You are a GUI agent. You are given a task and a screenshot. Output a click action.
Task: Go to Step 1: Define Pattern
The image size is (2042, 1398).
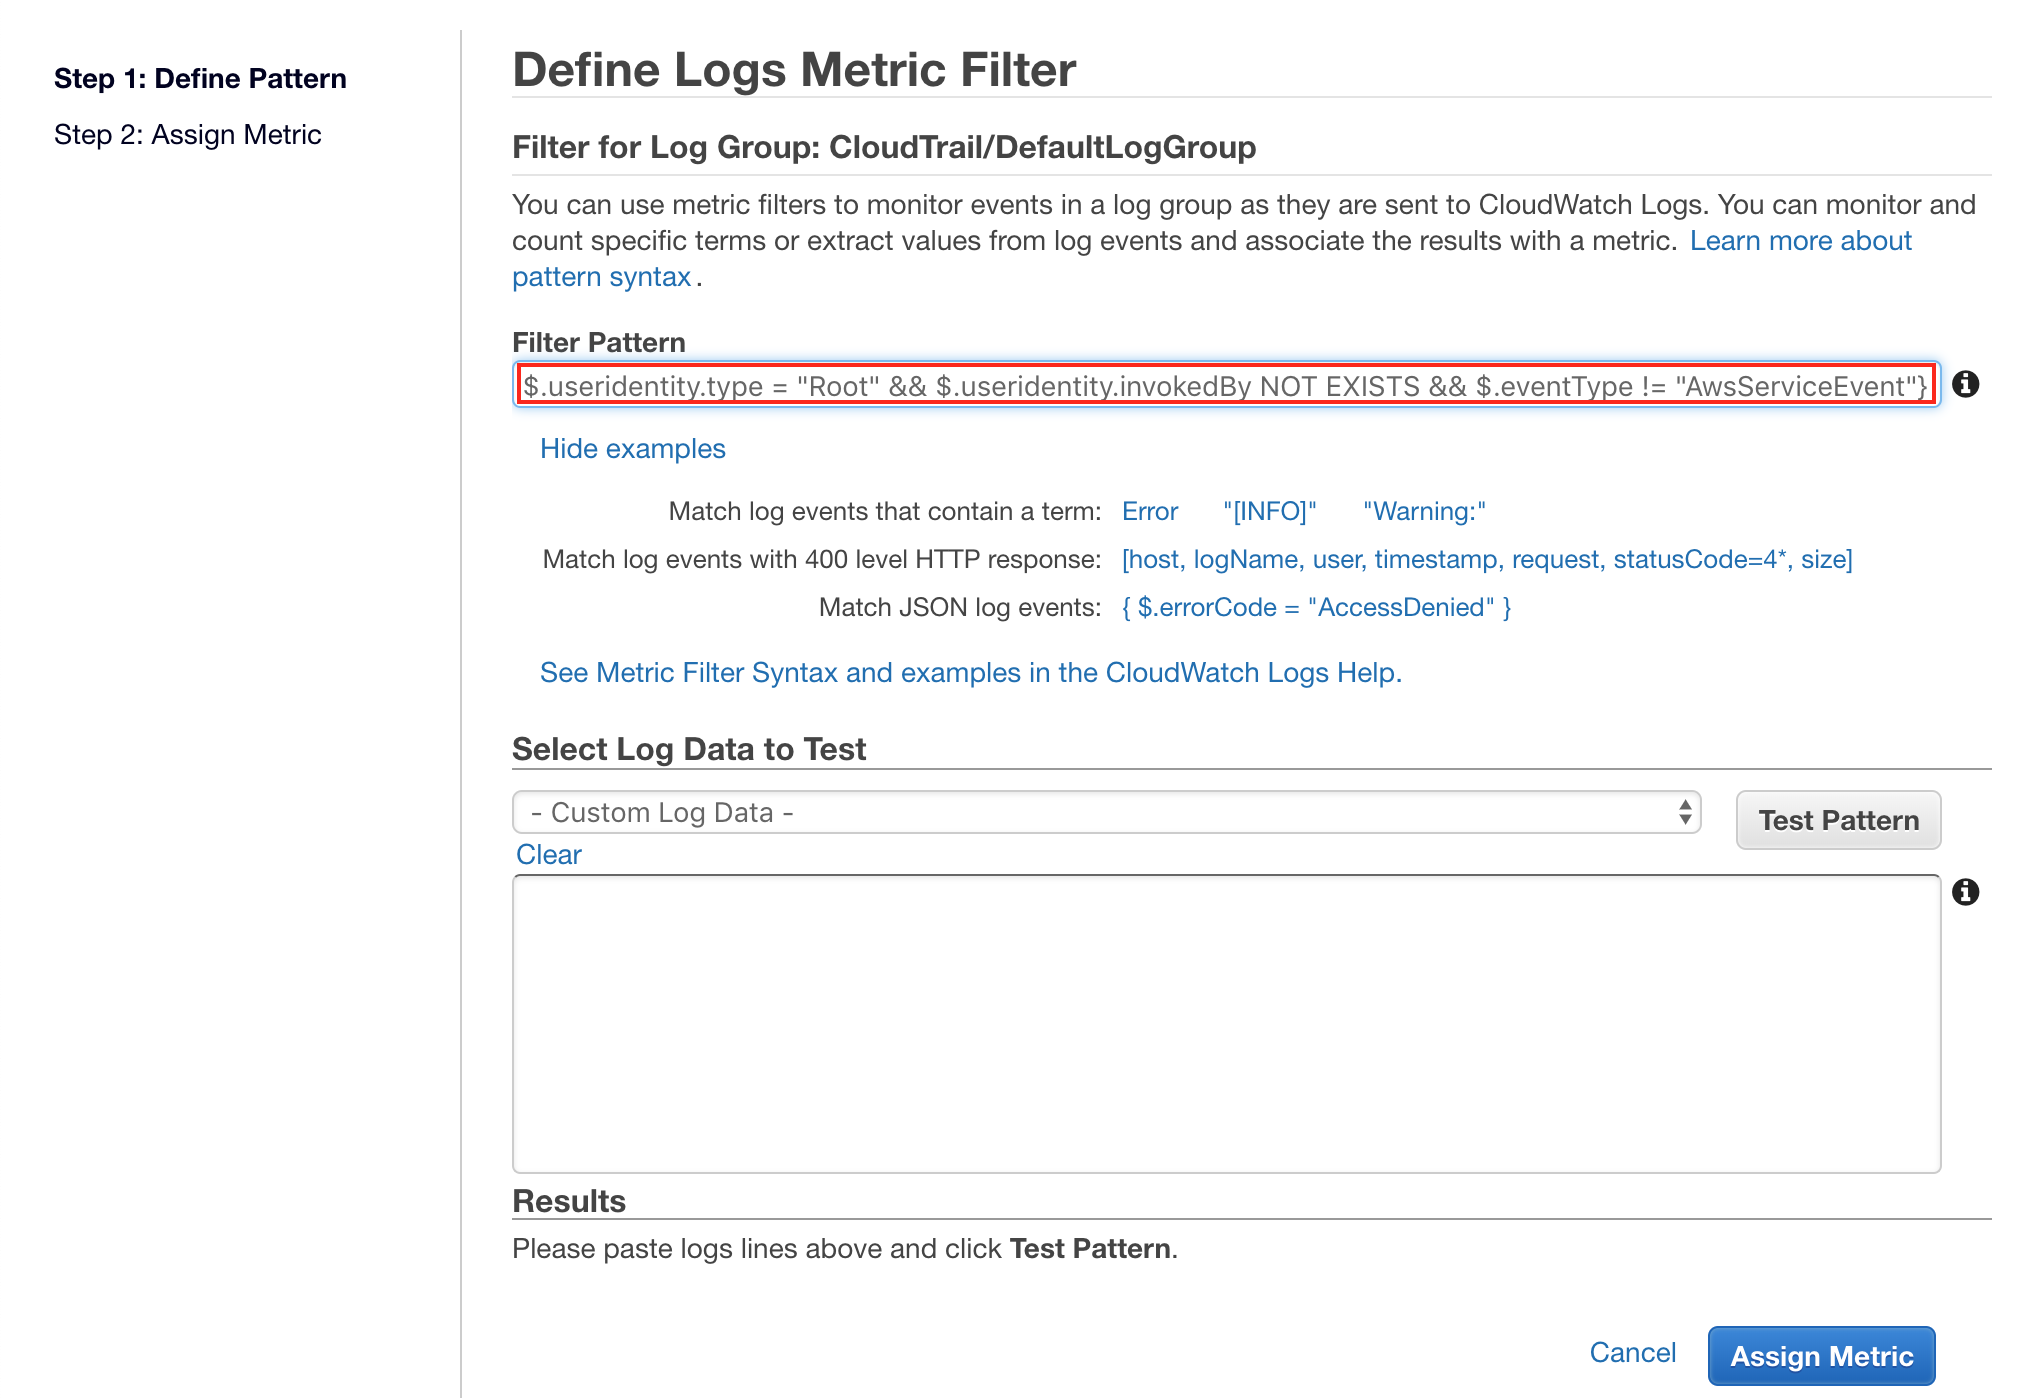200,79
